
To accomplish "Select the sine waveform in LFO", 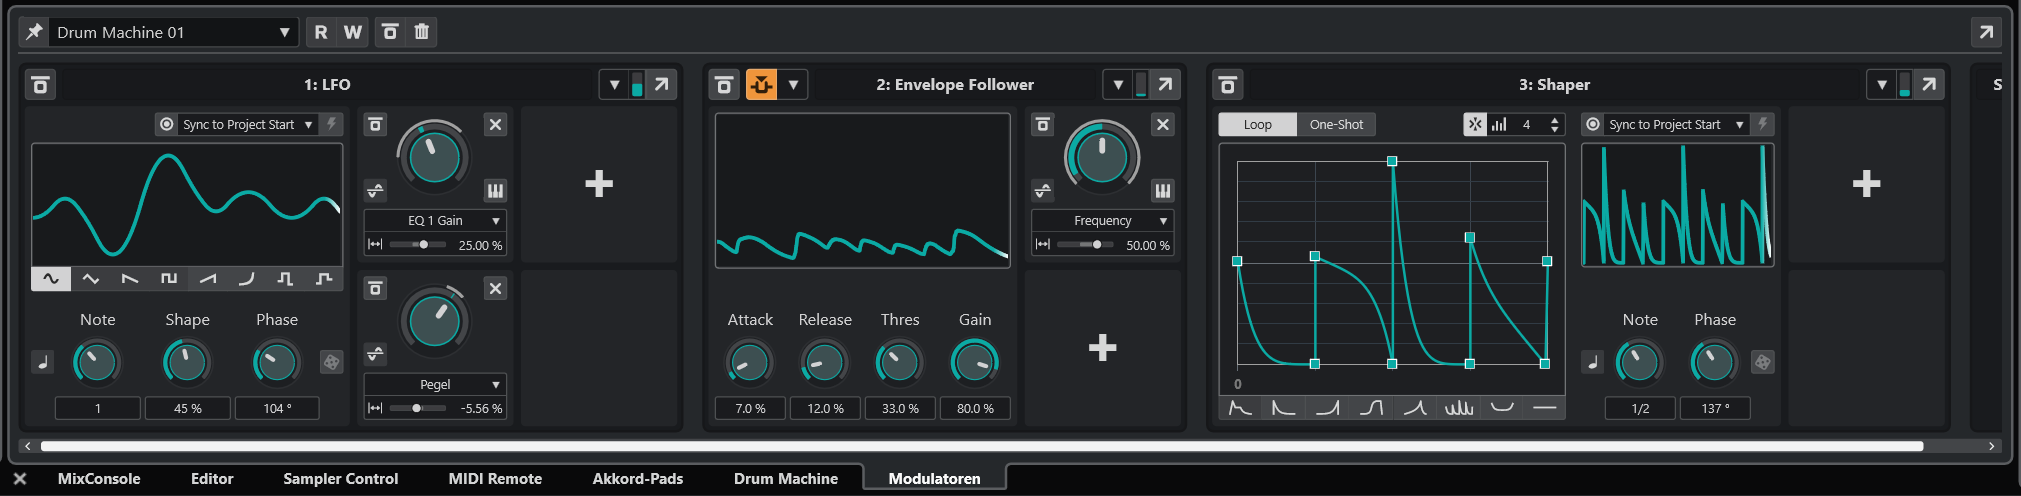I will point(51,279).
